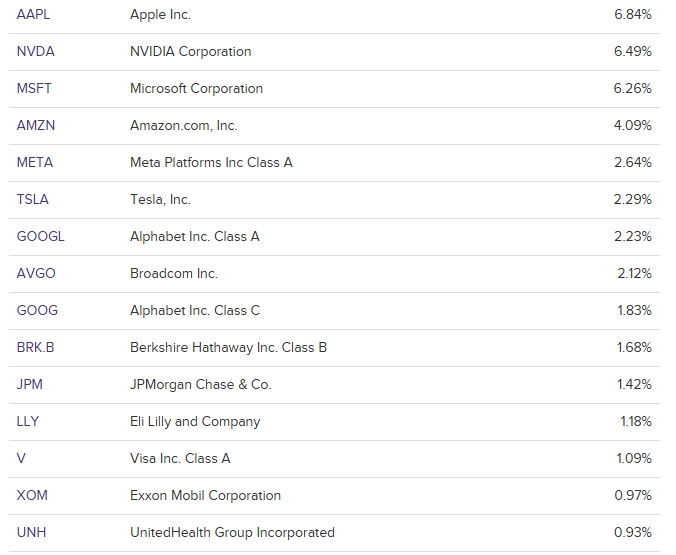This screenshot has width=676, height=555.
Task: Click the Apple Inc. company name
Action: 160,15
